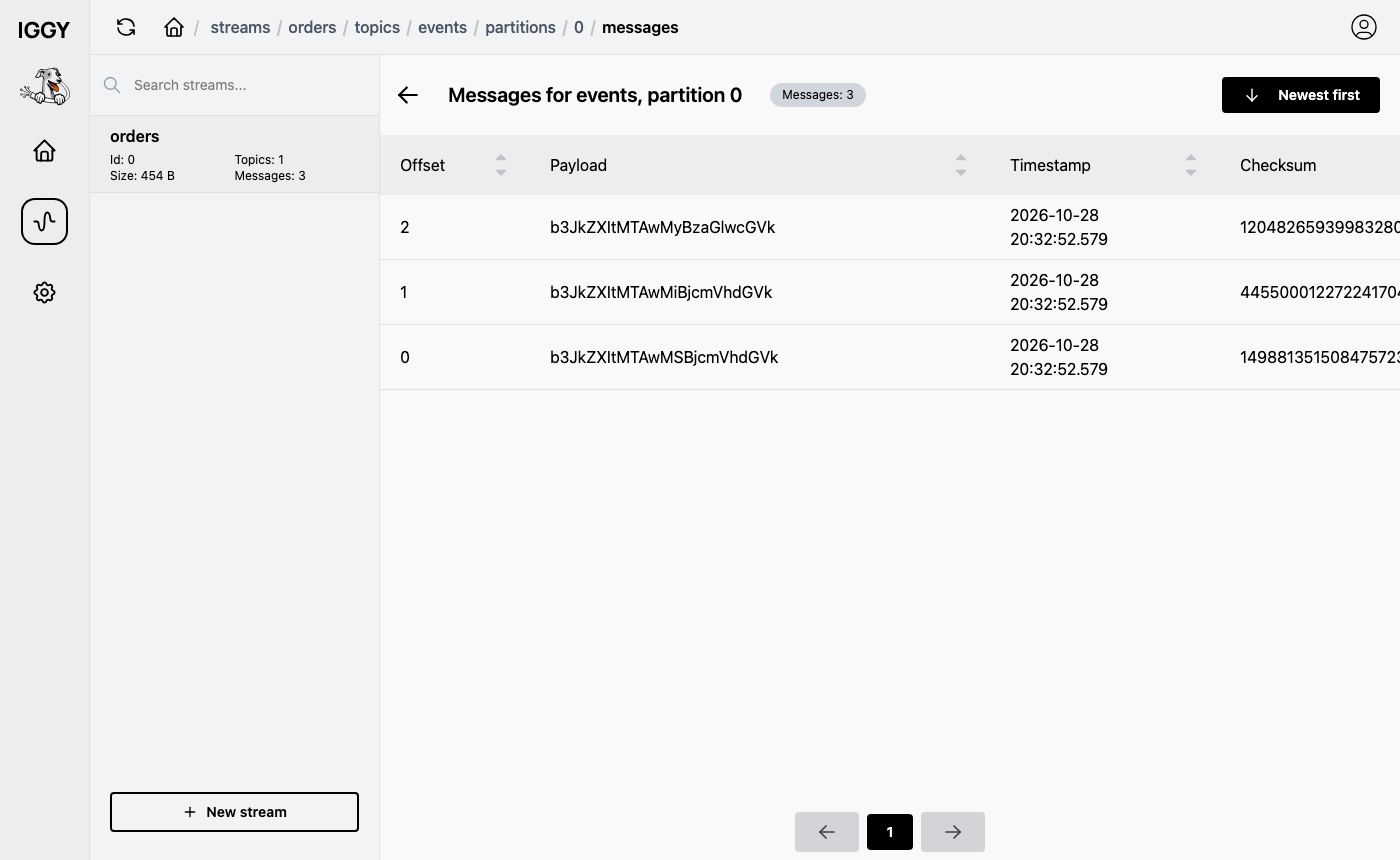Select the orders stream in the list
The image size is (1400, 860).
click(235, 154)
